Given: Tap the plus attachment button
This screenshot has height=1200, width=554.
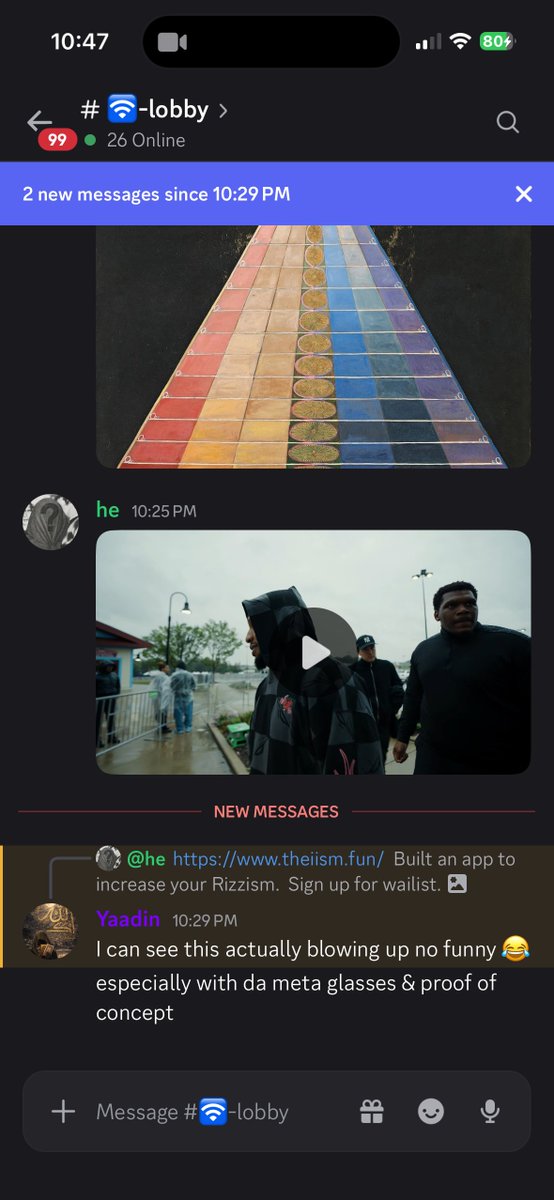Looking at the screenshot, I should coord(63,1111).
